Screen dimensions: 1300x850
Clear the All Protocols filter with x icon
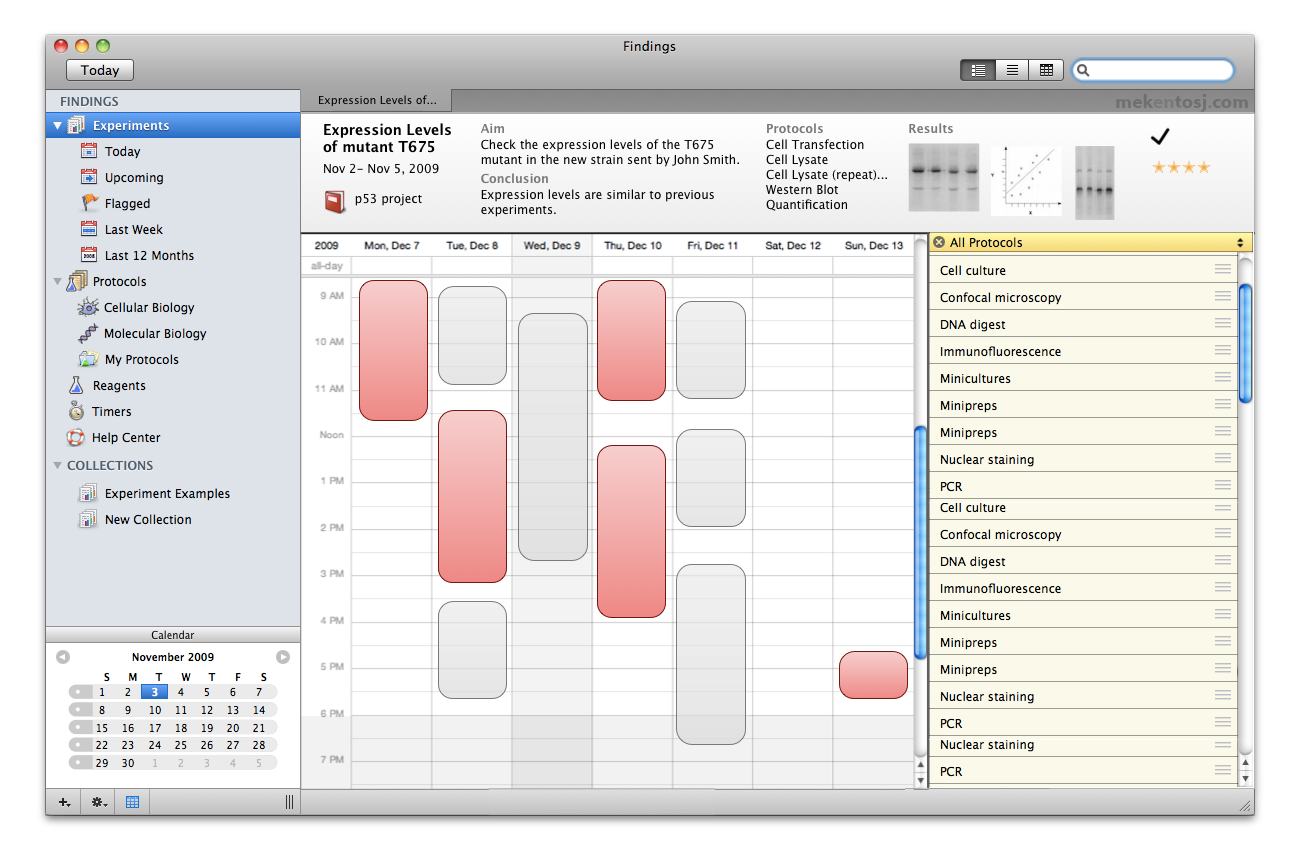(939, 243)
